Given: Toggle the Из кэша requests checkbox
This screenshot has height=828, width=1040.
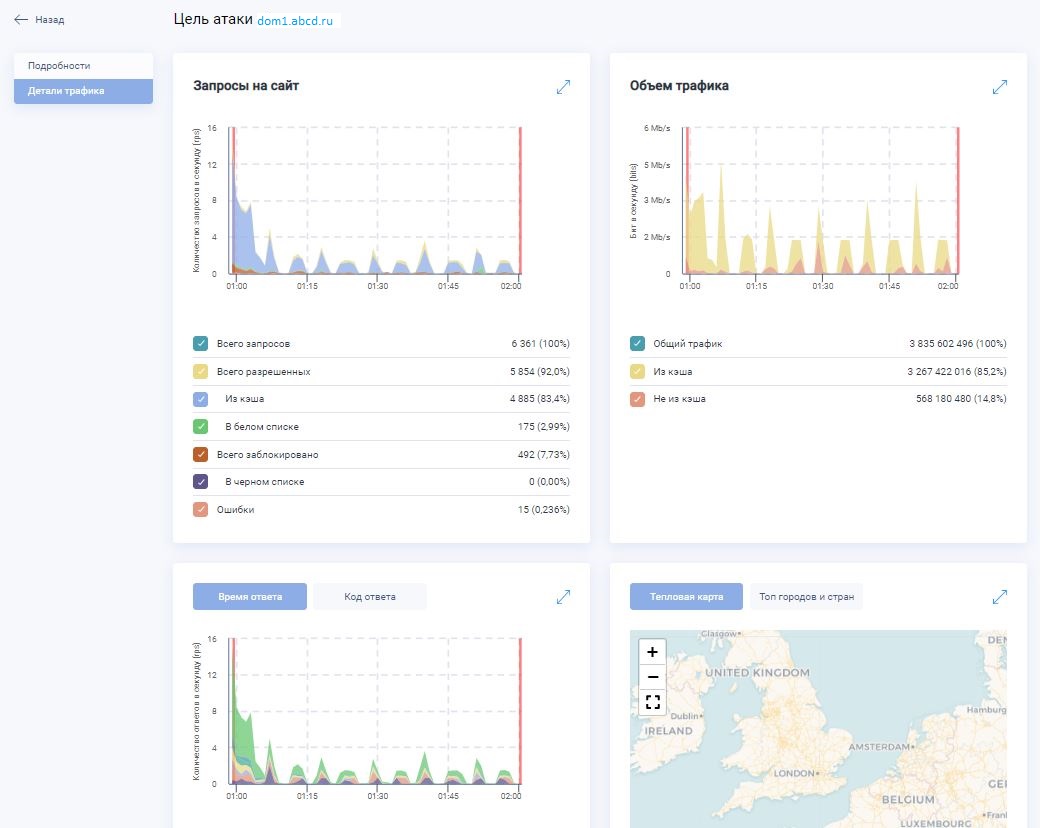Looking at the screenshot, I should coord(201,399).
